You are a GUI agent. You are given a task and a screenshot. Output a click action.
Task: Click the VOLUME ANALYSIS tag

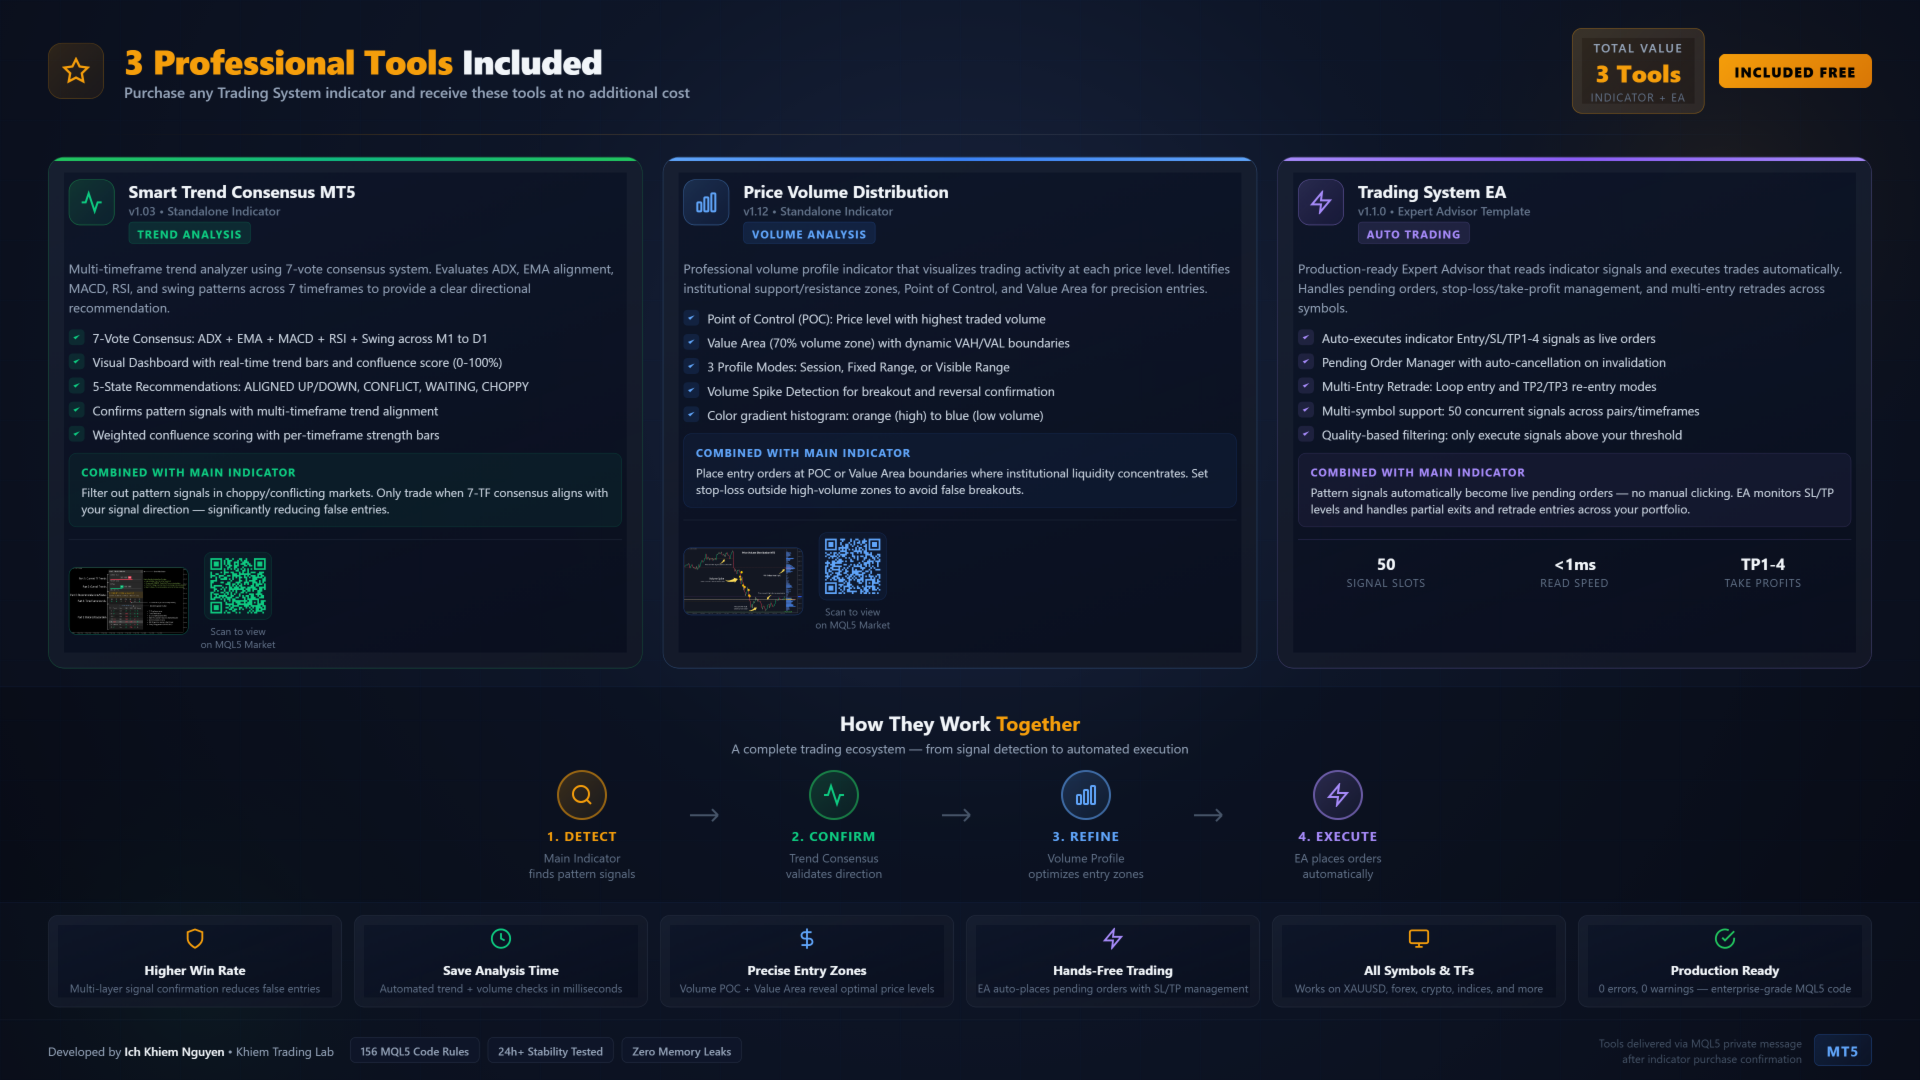809,234
